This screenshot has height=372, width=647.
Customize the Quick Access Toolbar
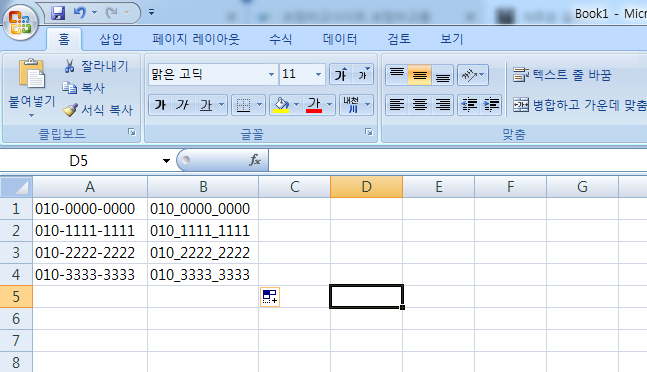click(x=151, y=12)
